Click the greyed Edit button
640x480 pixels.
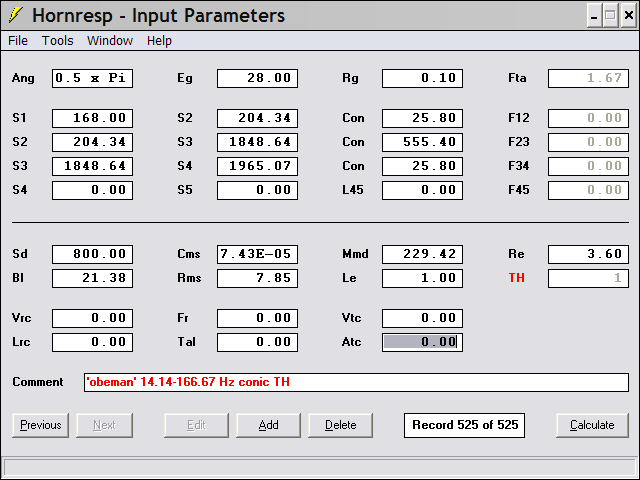(x=196, y=425)
